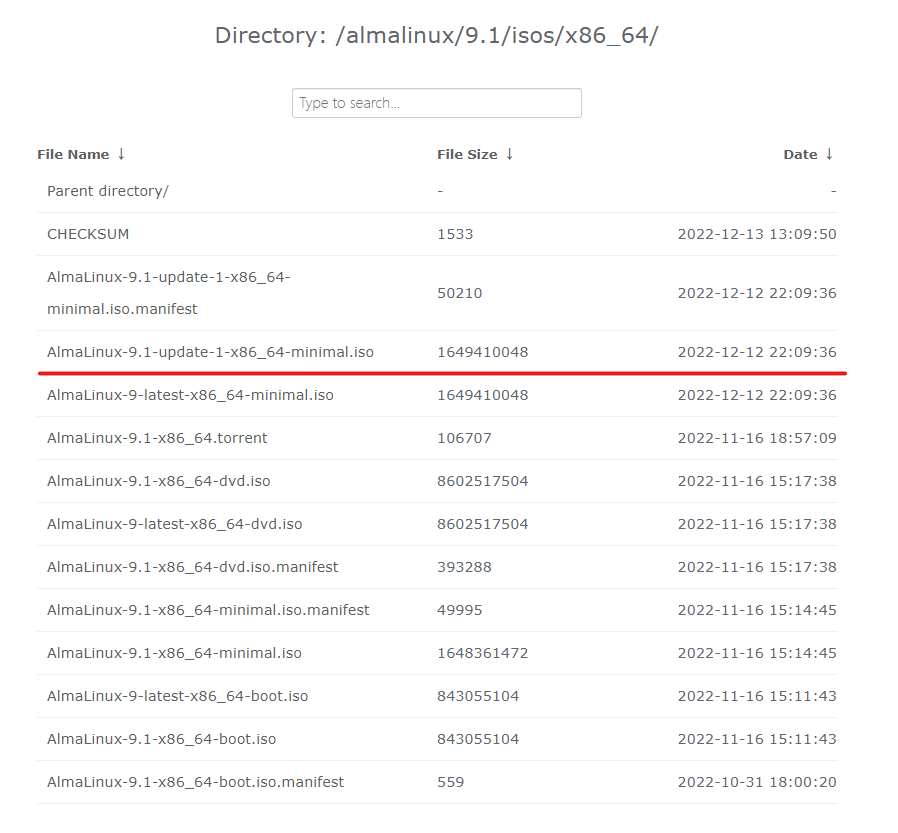
Task: Download AlmaLinux-9-latest-x86_64-minimal.iso
Action: 190,395
